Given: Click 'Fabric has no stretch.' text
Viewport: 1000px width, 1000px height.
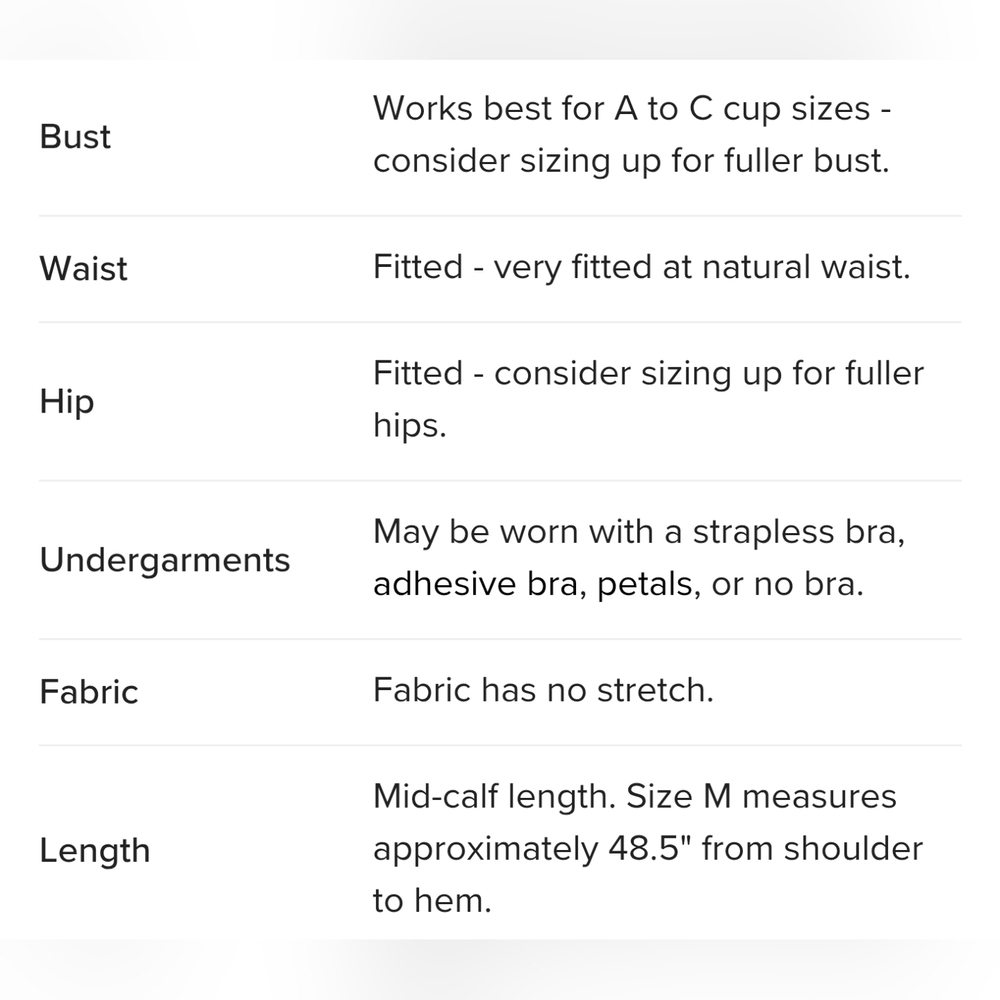Looking at the screenshot, I should (543, 690).
